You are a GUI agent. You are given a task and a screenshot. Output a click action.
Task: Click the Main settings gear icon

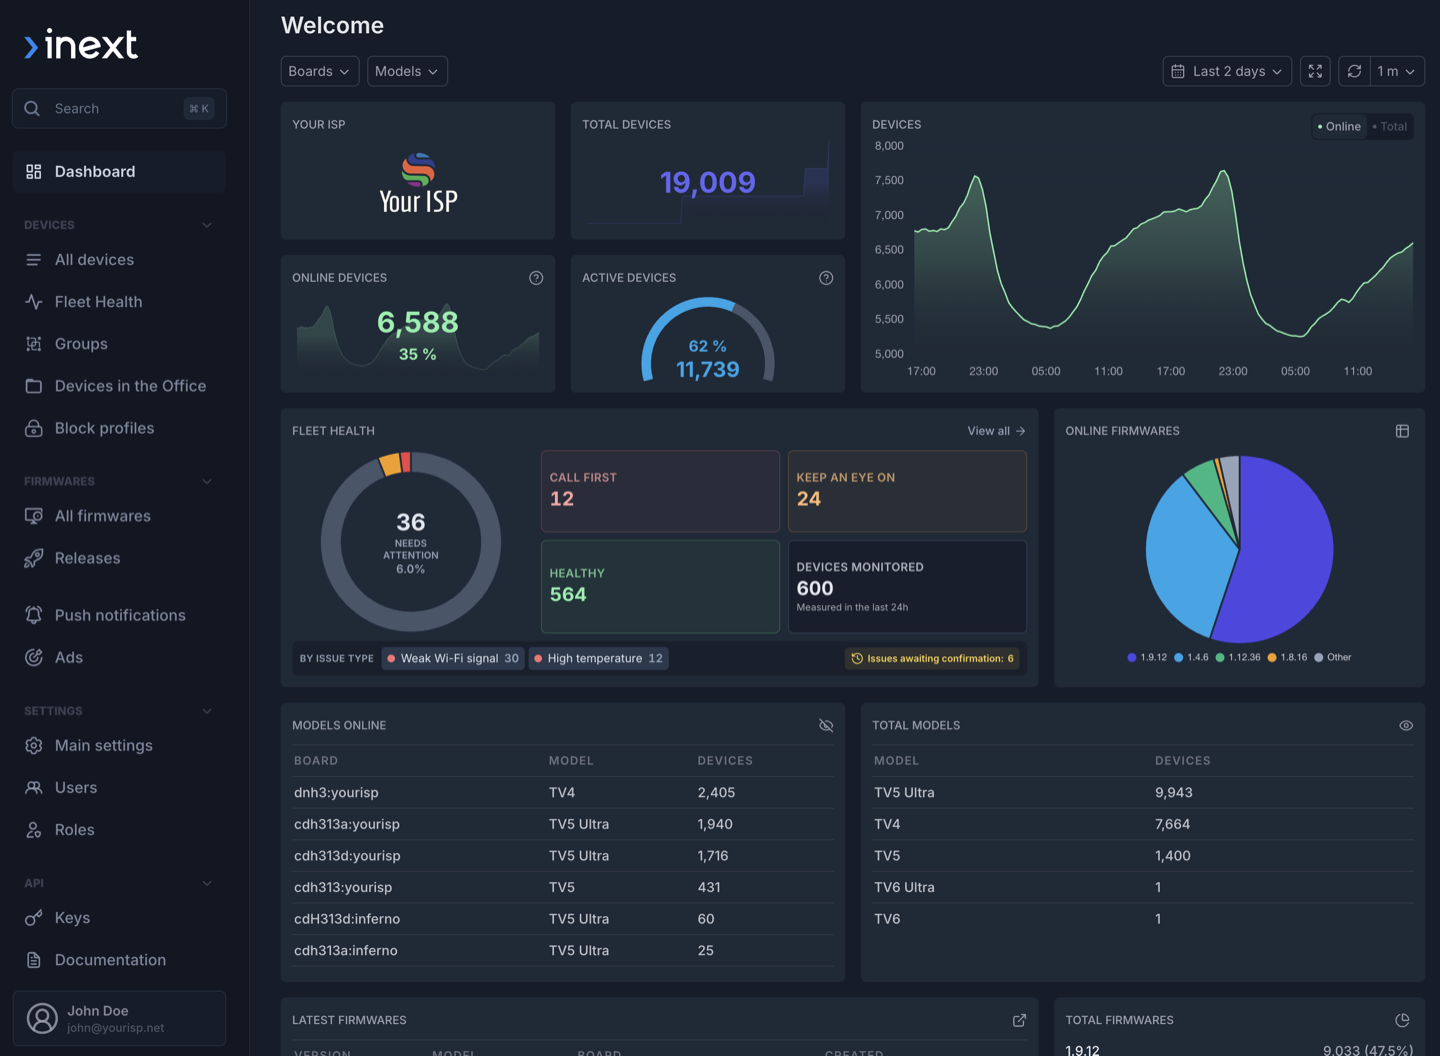(34, 746)
